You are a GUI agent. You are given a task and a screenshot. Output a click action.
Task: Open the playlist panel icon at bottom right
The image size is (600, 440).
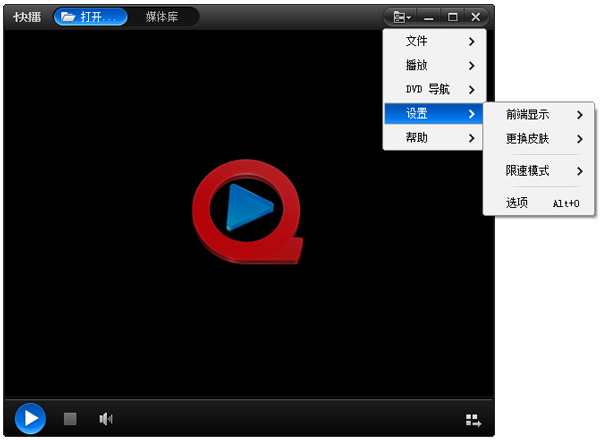[x=473, y=420]
